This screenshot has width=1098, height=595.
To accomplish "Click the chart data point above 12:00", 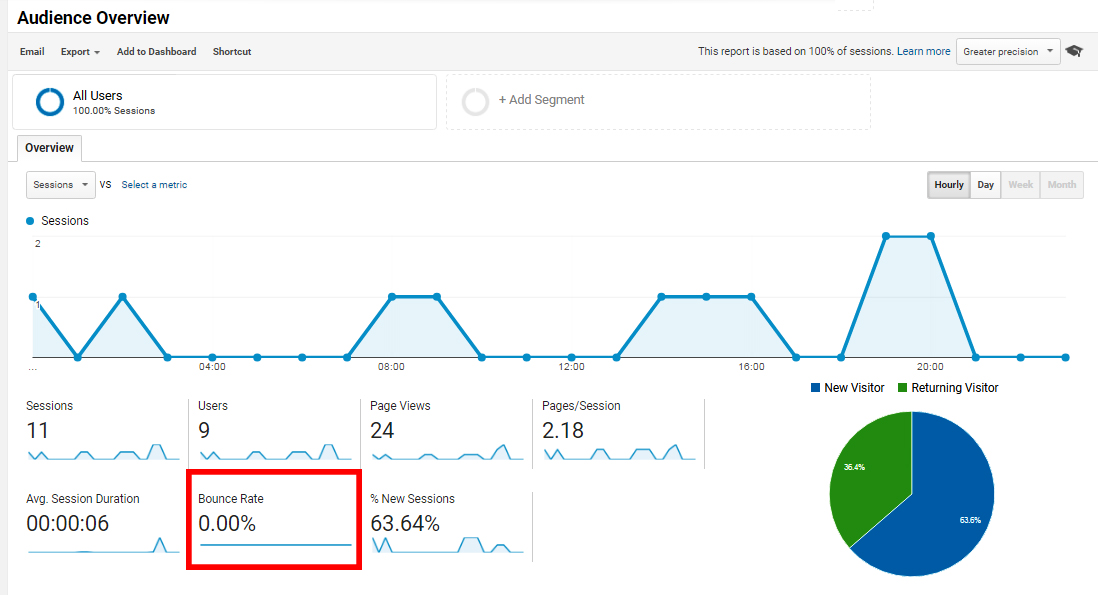I will click(572, 357).
